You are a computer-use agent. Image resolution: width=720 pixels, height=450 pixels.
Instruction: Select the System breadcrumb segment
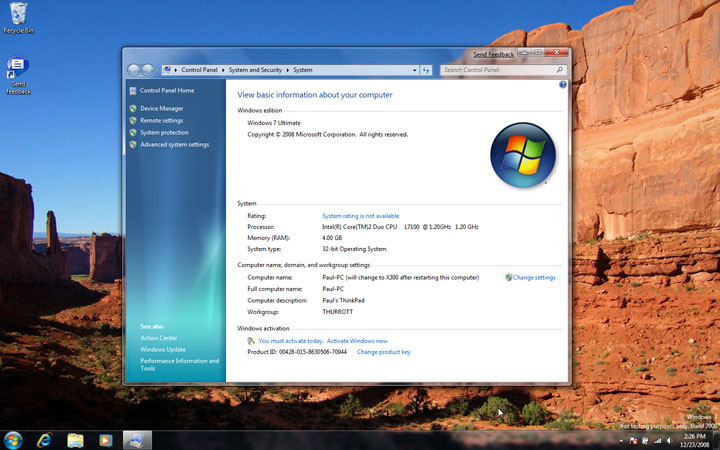(303, 70)
